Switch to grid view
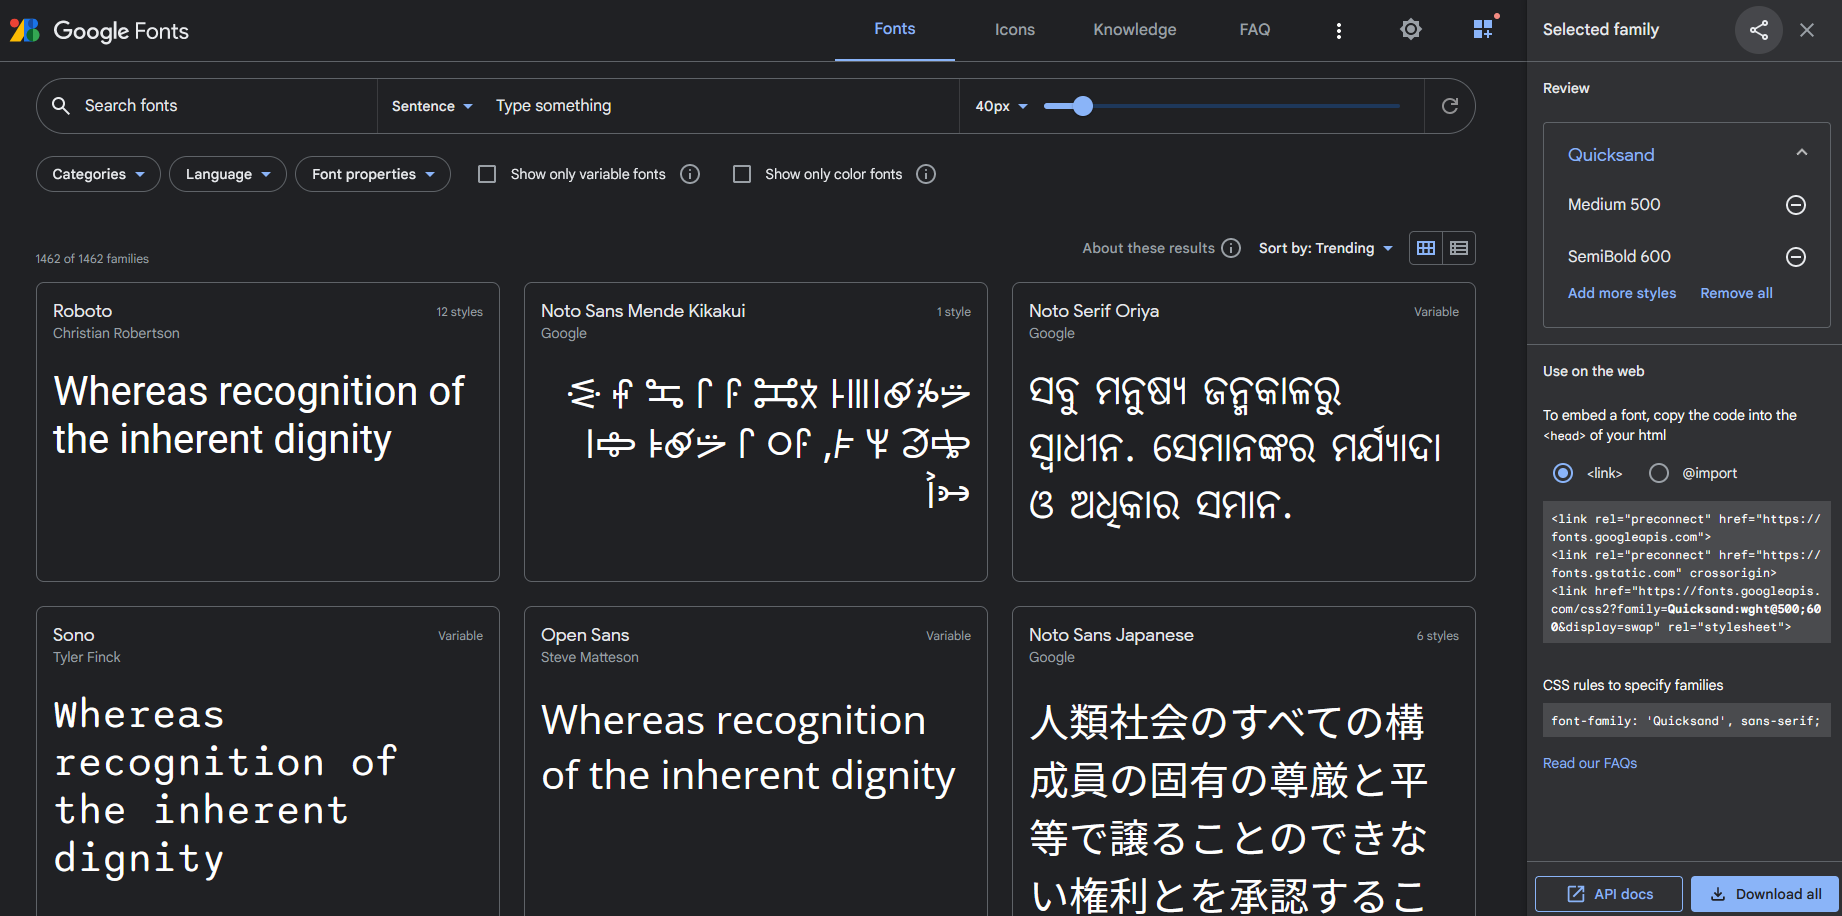The width and height of the screenshot is (1842, 916). click(x=1426, y=248)
